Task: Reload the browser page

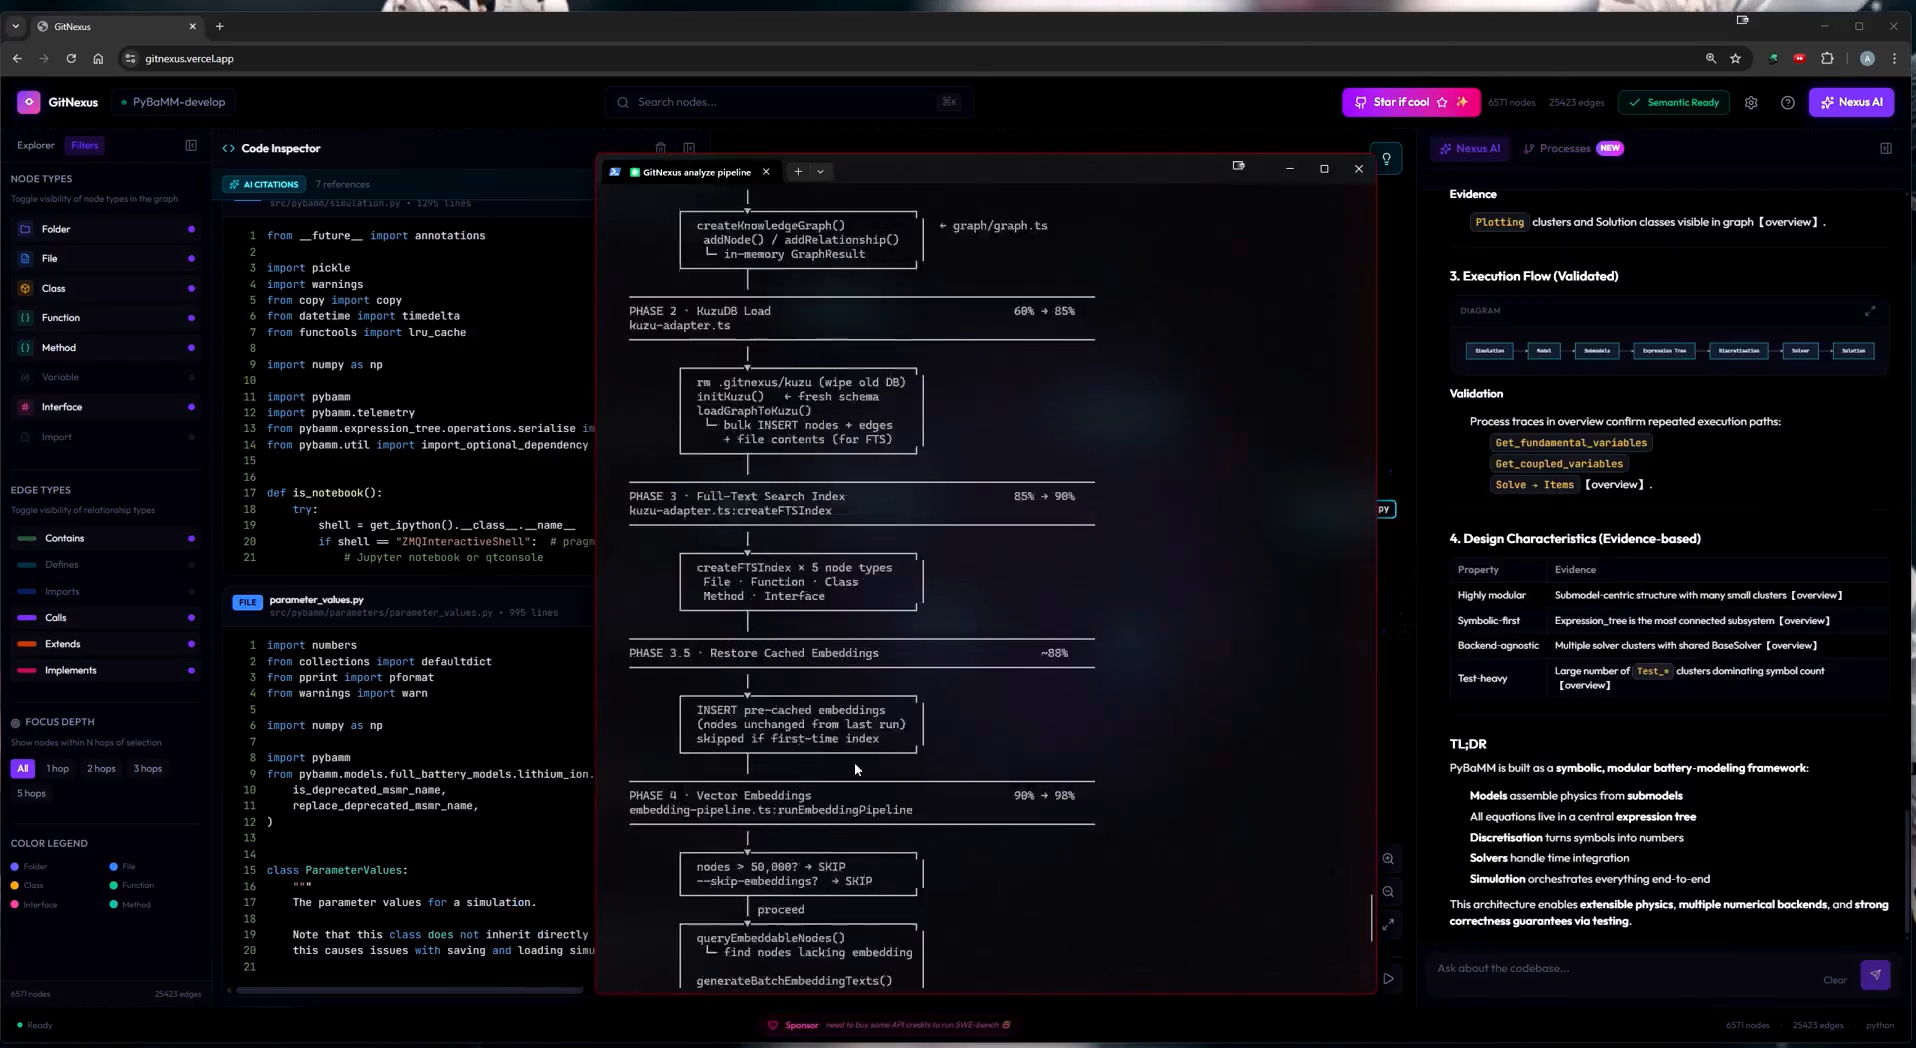Action: click(x=71, y=59)
